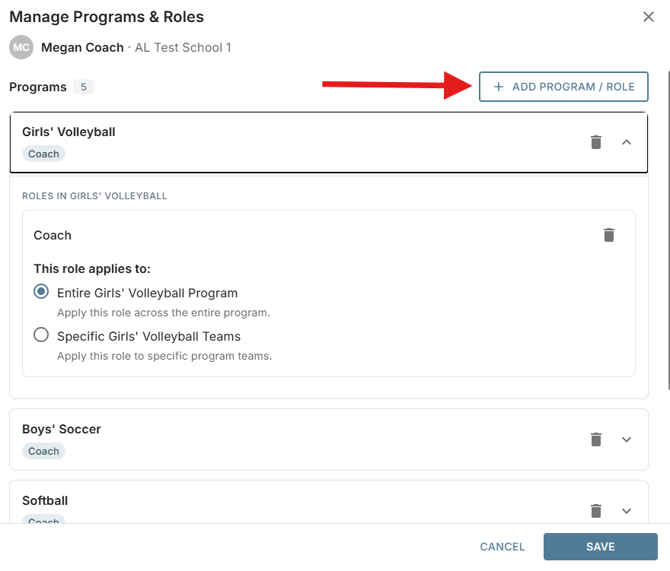
Task: Click Add Program / Role button
Action: pyautogui.click(x=564, y=87)
